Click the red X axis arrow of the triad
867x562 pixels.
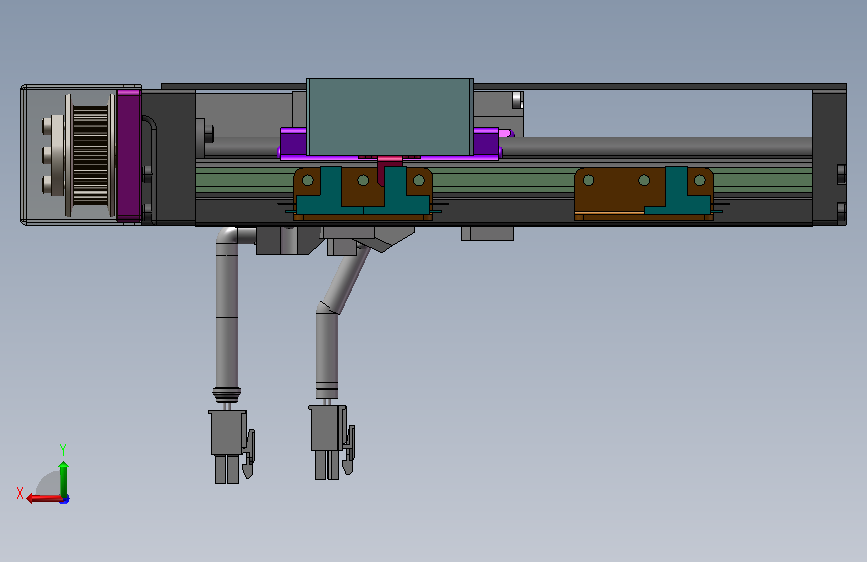pos(44,499)
